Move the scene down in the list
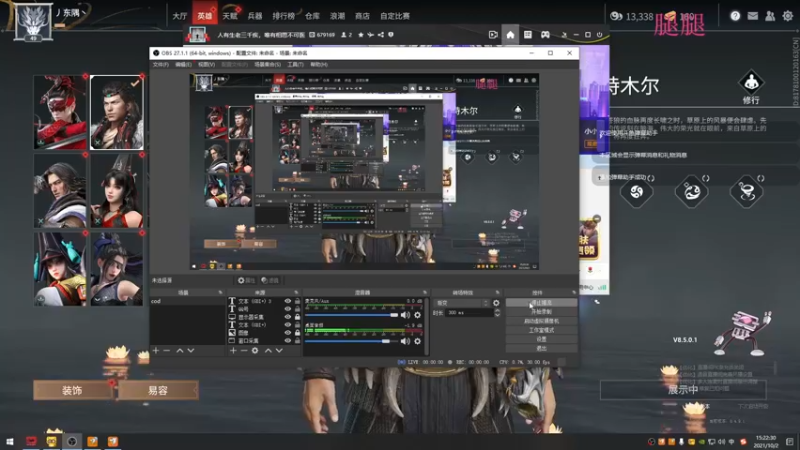The image size is (800, 450). (x=191, y=351)
